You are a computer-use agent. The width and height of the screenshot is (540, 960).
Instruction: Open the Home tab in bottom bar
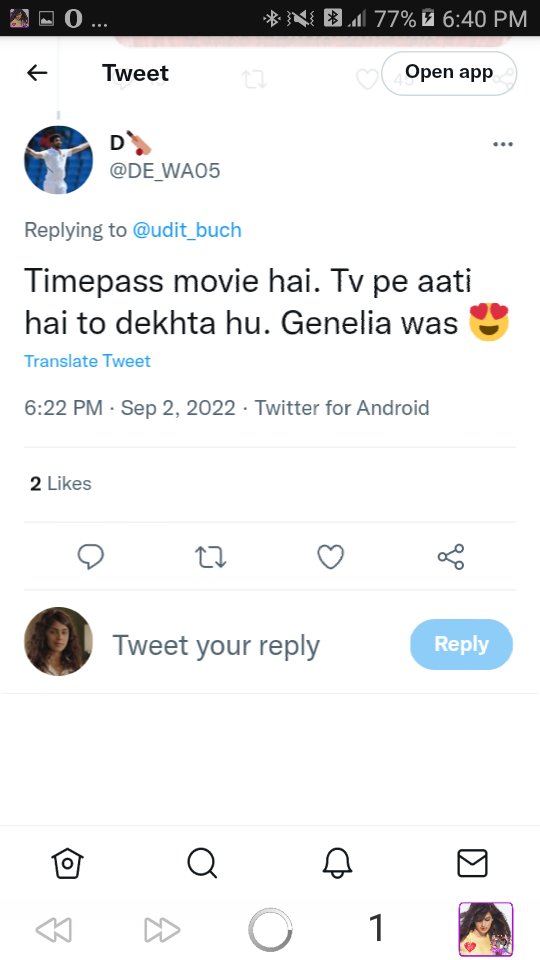tap(67, 863)
